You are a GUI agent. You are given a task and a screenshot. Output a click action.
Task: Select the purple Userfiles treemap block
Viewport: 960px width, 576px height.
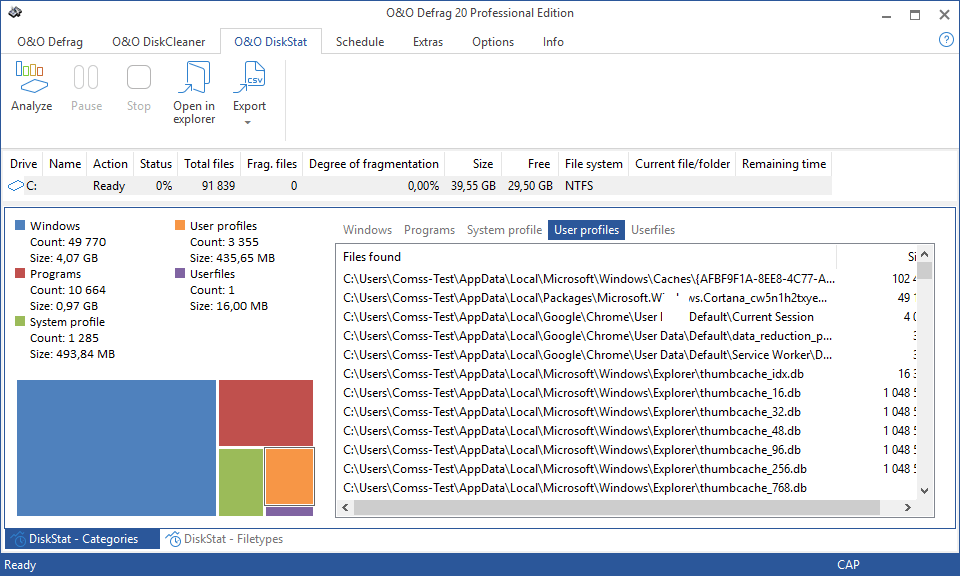(290, 512)
